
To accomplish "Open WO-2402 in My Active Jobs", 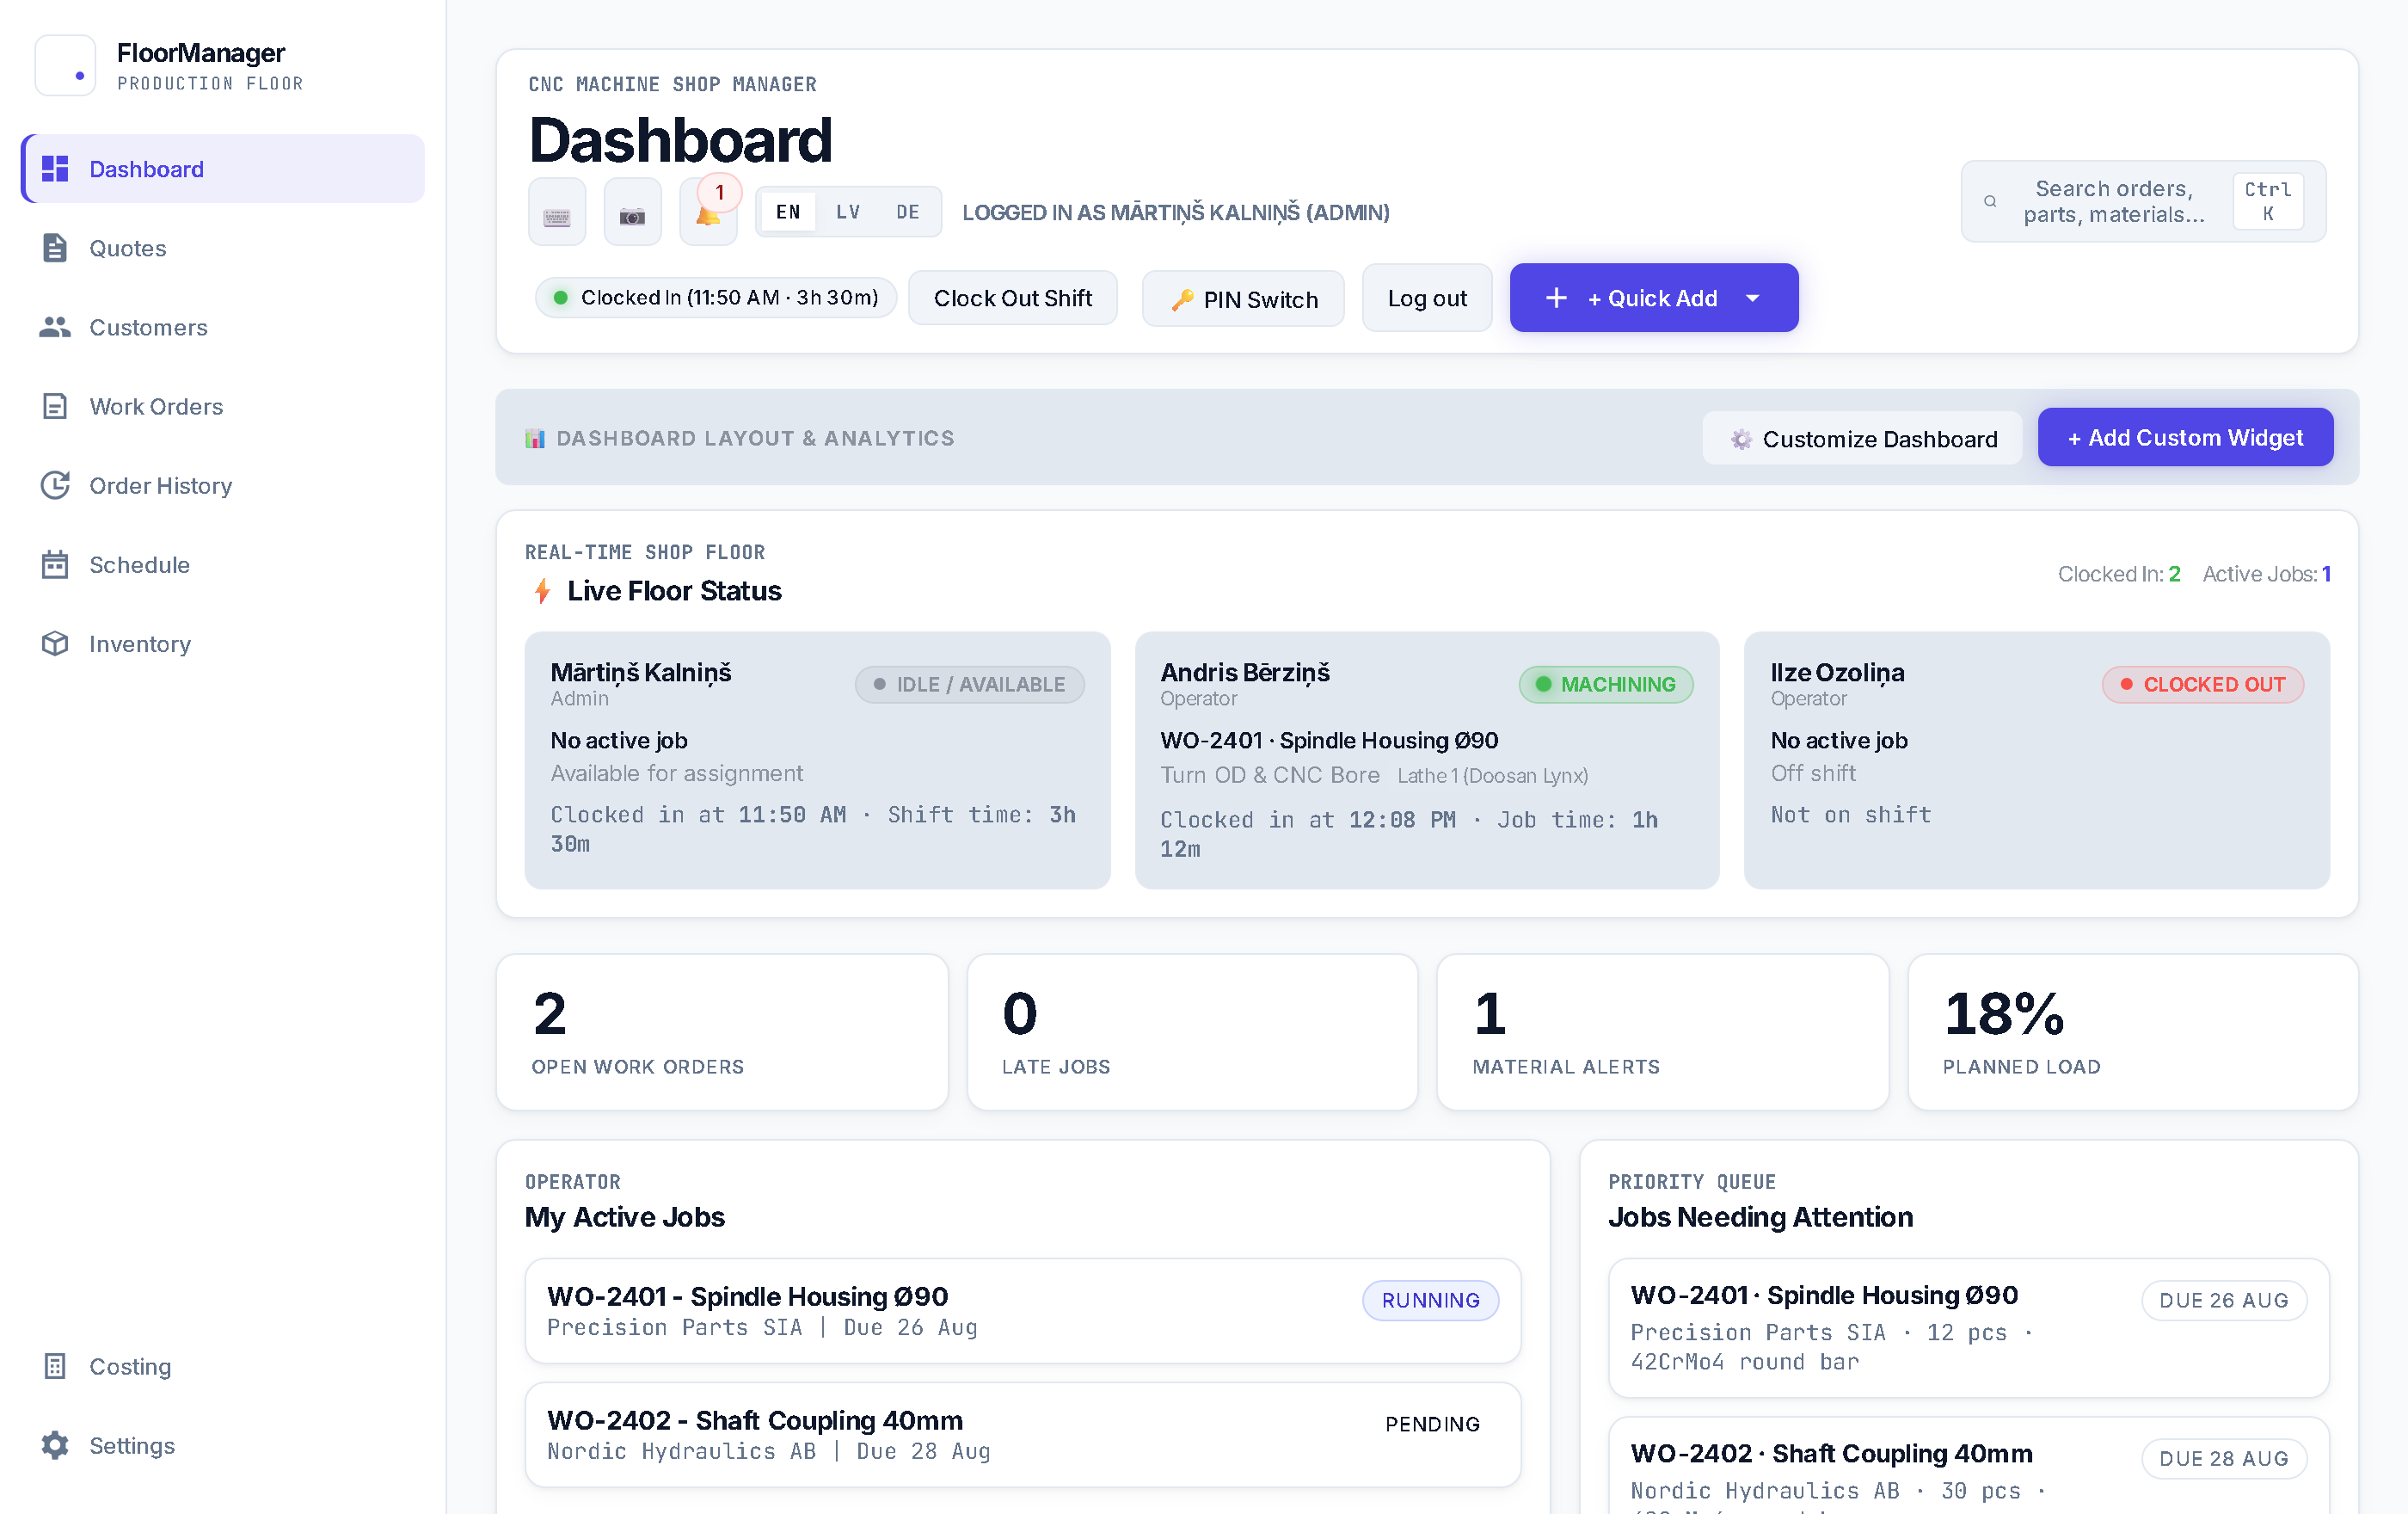I will (1023, 1434).
